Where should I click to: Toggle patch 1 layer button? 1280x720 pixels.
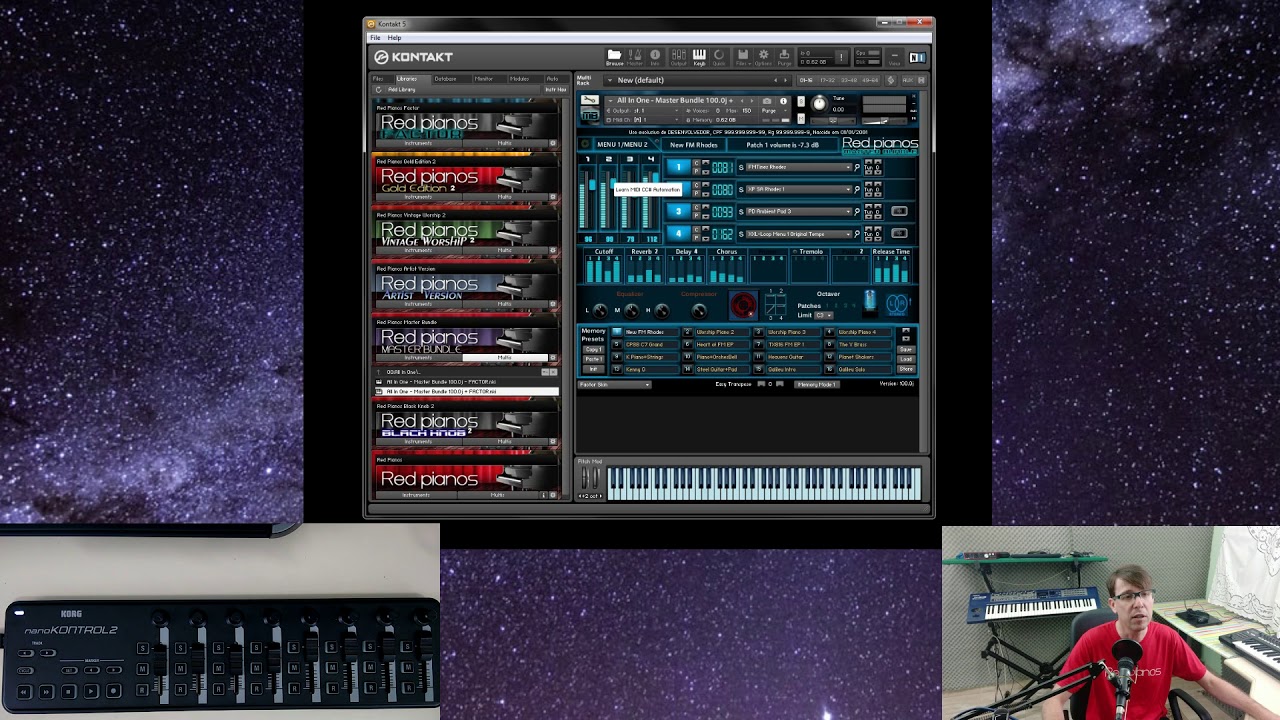(678, 167)
